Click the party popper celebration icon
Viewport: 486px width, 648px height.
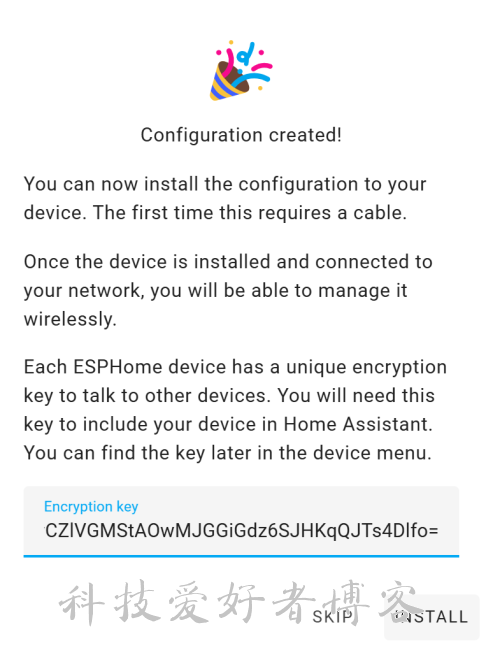241,71
